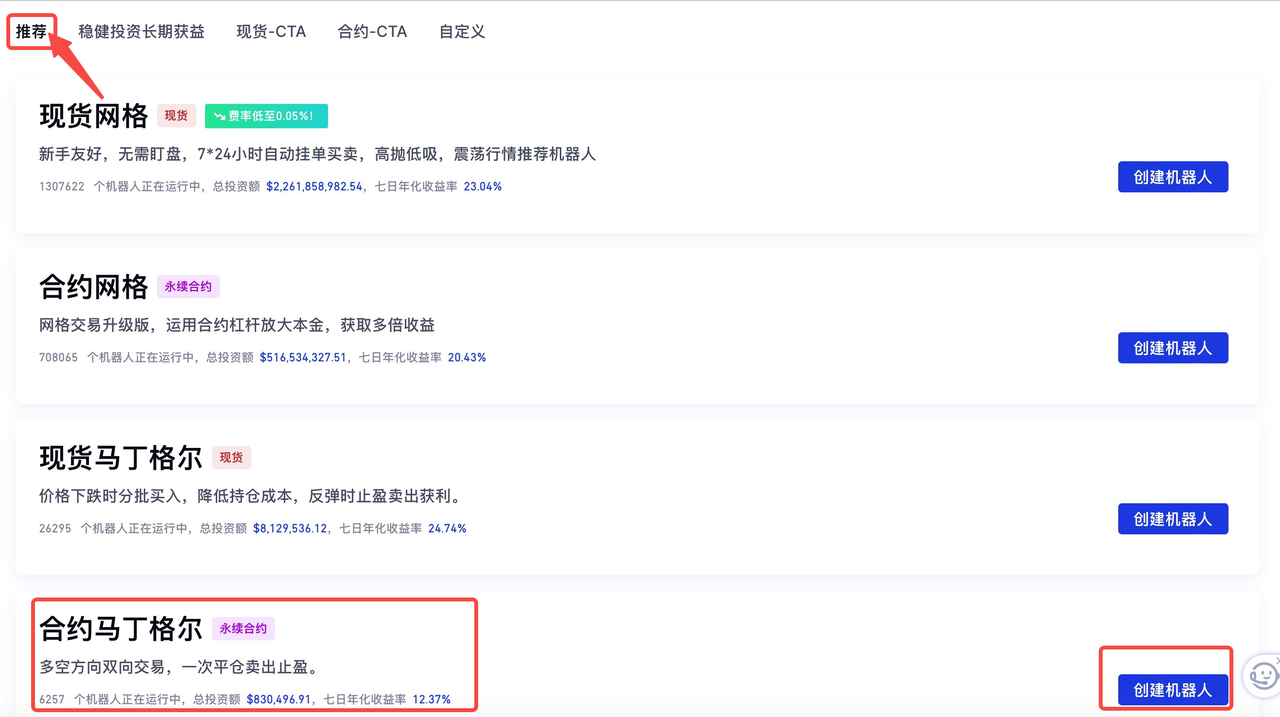1280x717 pixels.
Task: Click the 现货 tag beside 现货网格
Action: pyautogui.click(x=176, y=116)
